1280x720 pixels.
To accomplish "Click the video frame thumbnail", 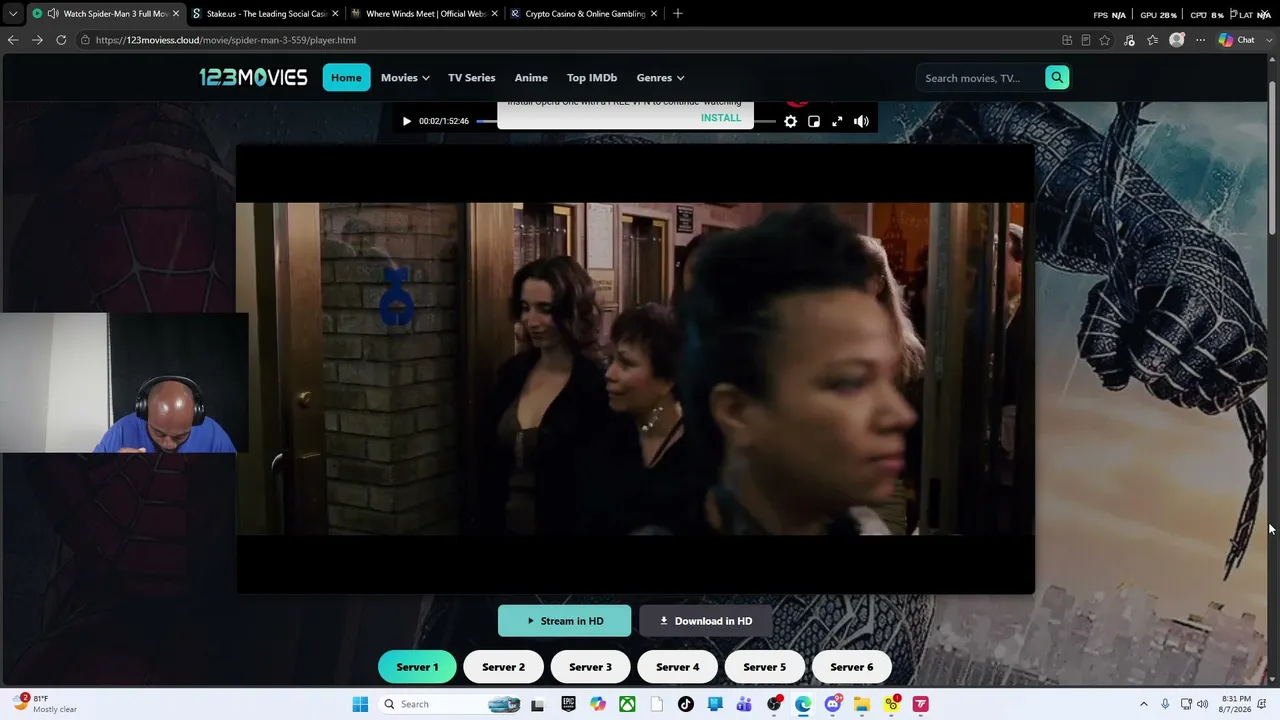I will 635,369.
